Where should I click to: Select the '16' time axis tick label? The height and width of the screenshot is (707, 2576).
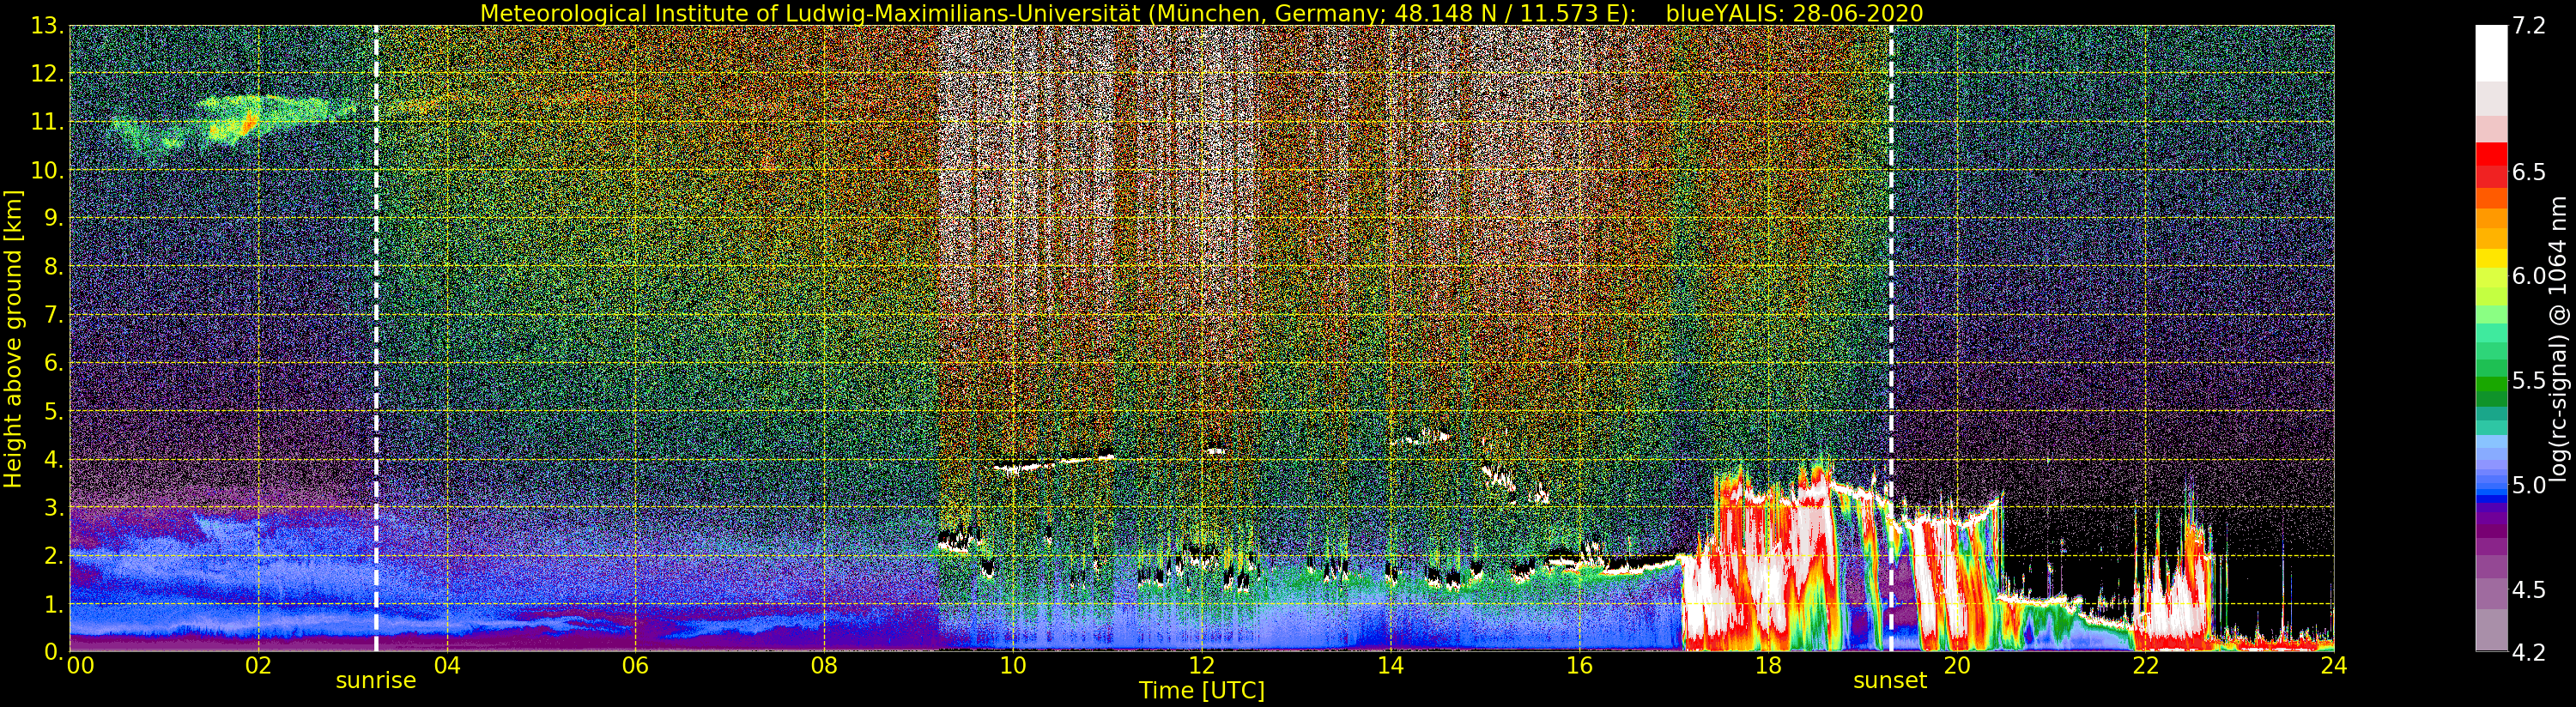[x=1579, y=665]
